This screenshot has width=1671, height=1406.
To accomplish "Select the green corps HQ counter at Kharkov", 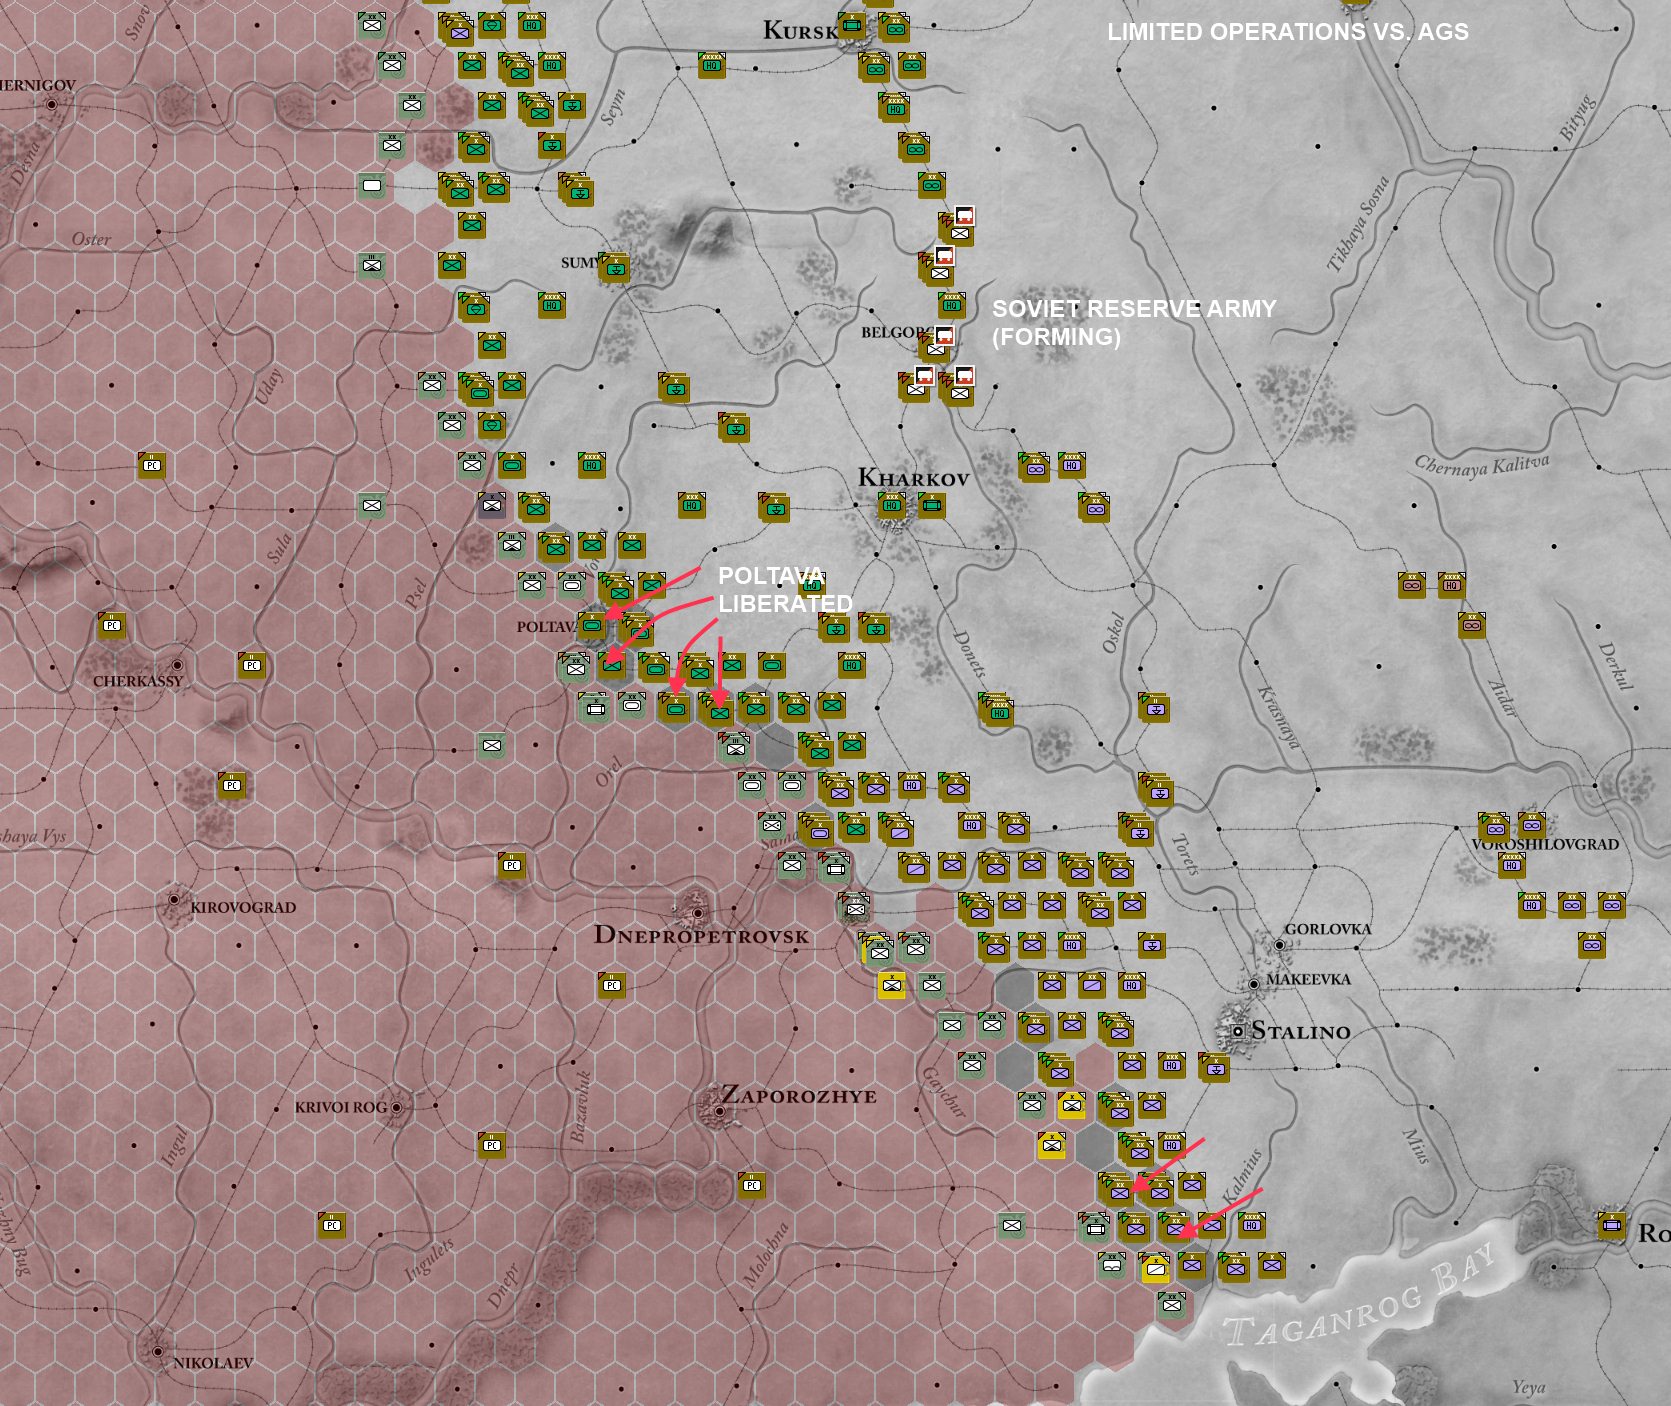I will pos(891,505).
